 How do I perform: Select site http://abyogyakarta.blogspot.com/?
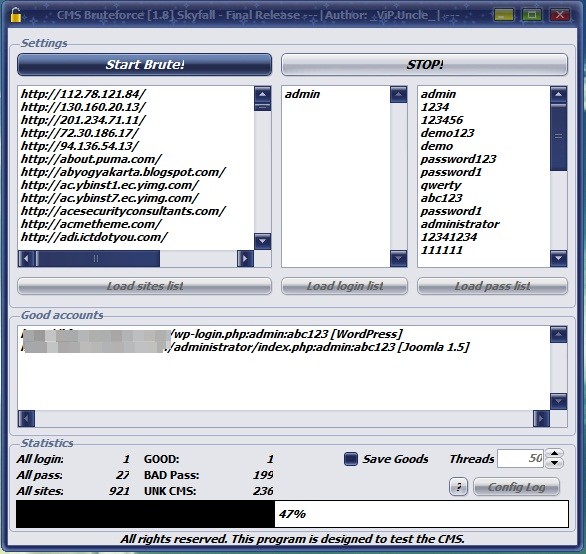[123, 172]
